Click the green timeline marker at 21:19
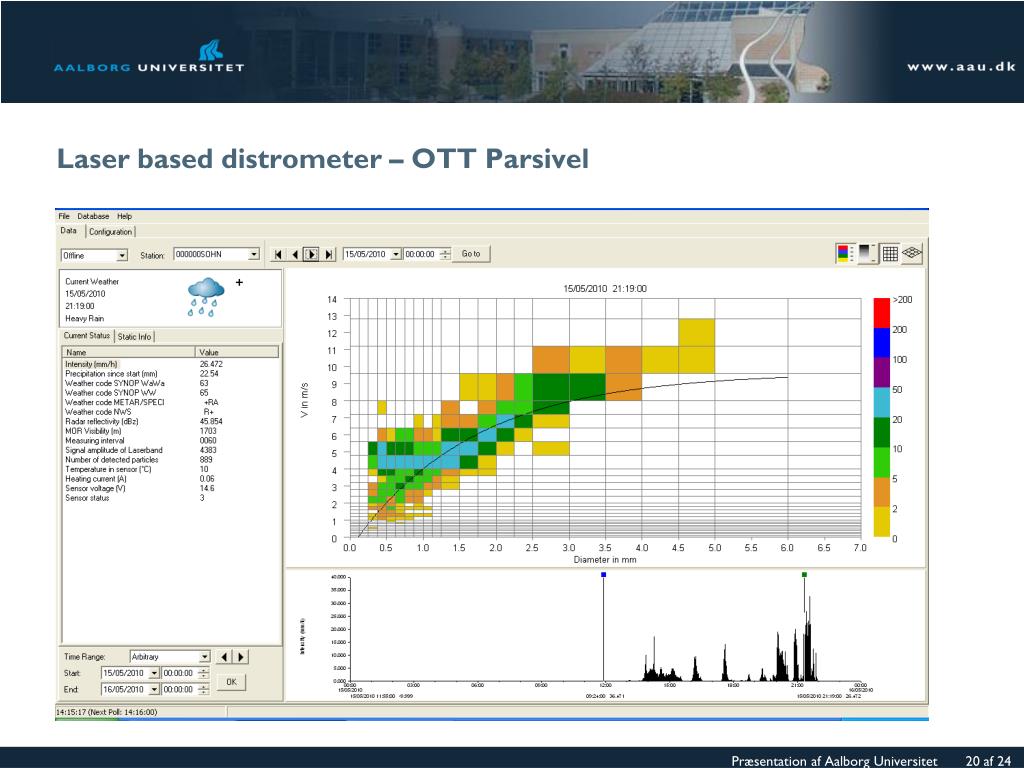1024x768 pixels. [805, 575]
